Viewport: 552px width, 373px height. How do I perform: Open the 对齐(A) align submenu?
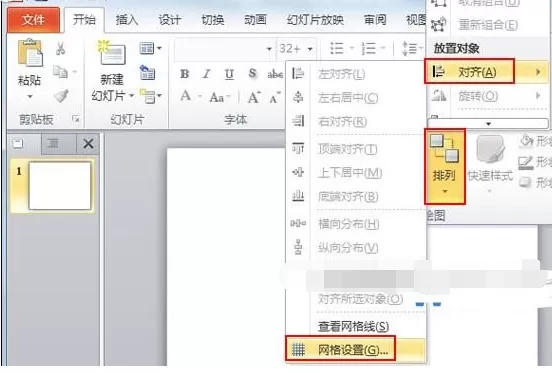click(487, 72)
